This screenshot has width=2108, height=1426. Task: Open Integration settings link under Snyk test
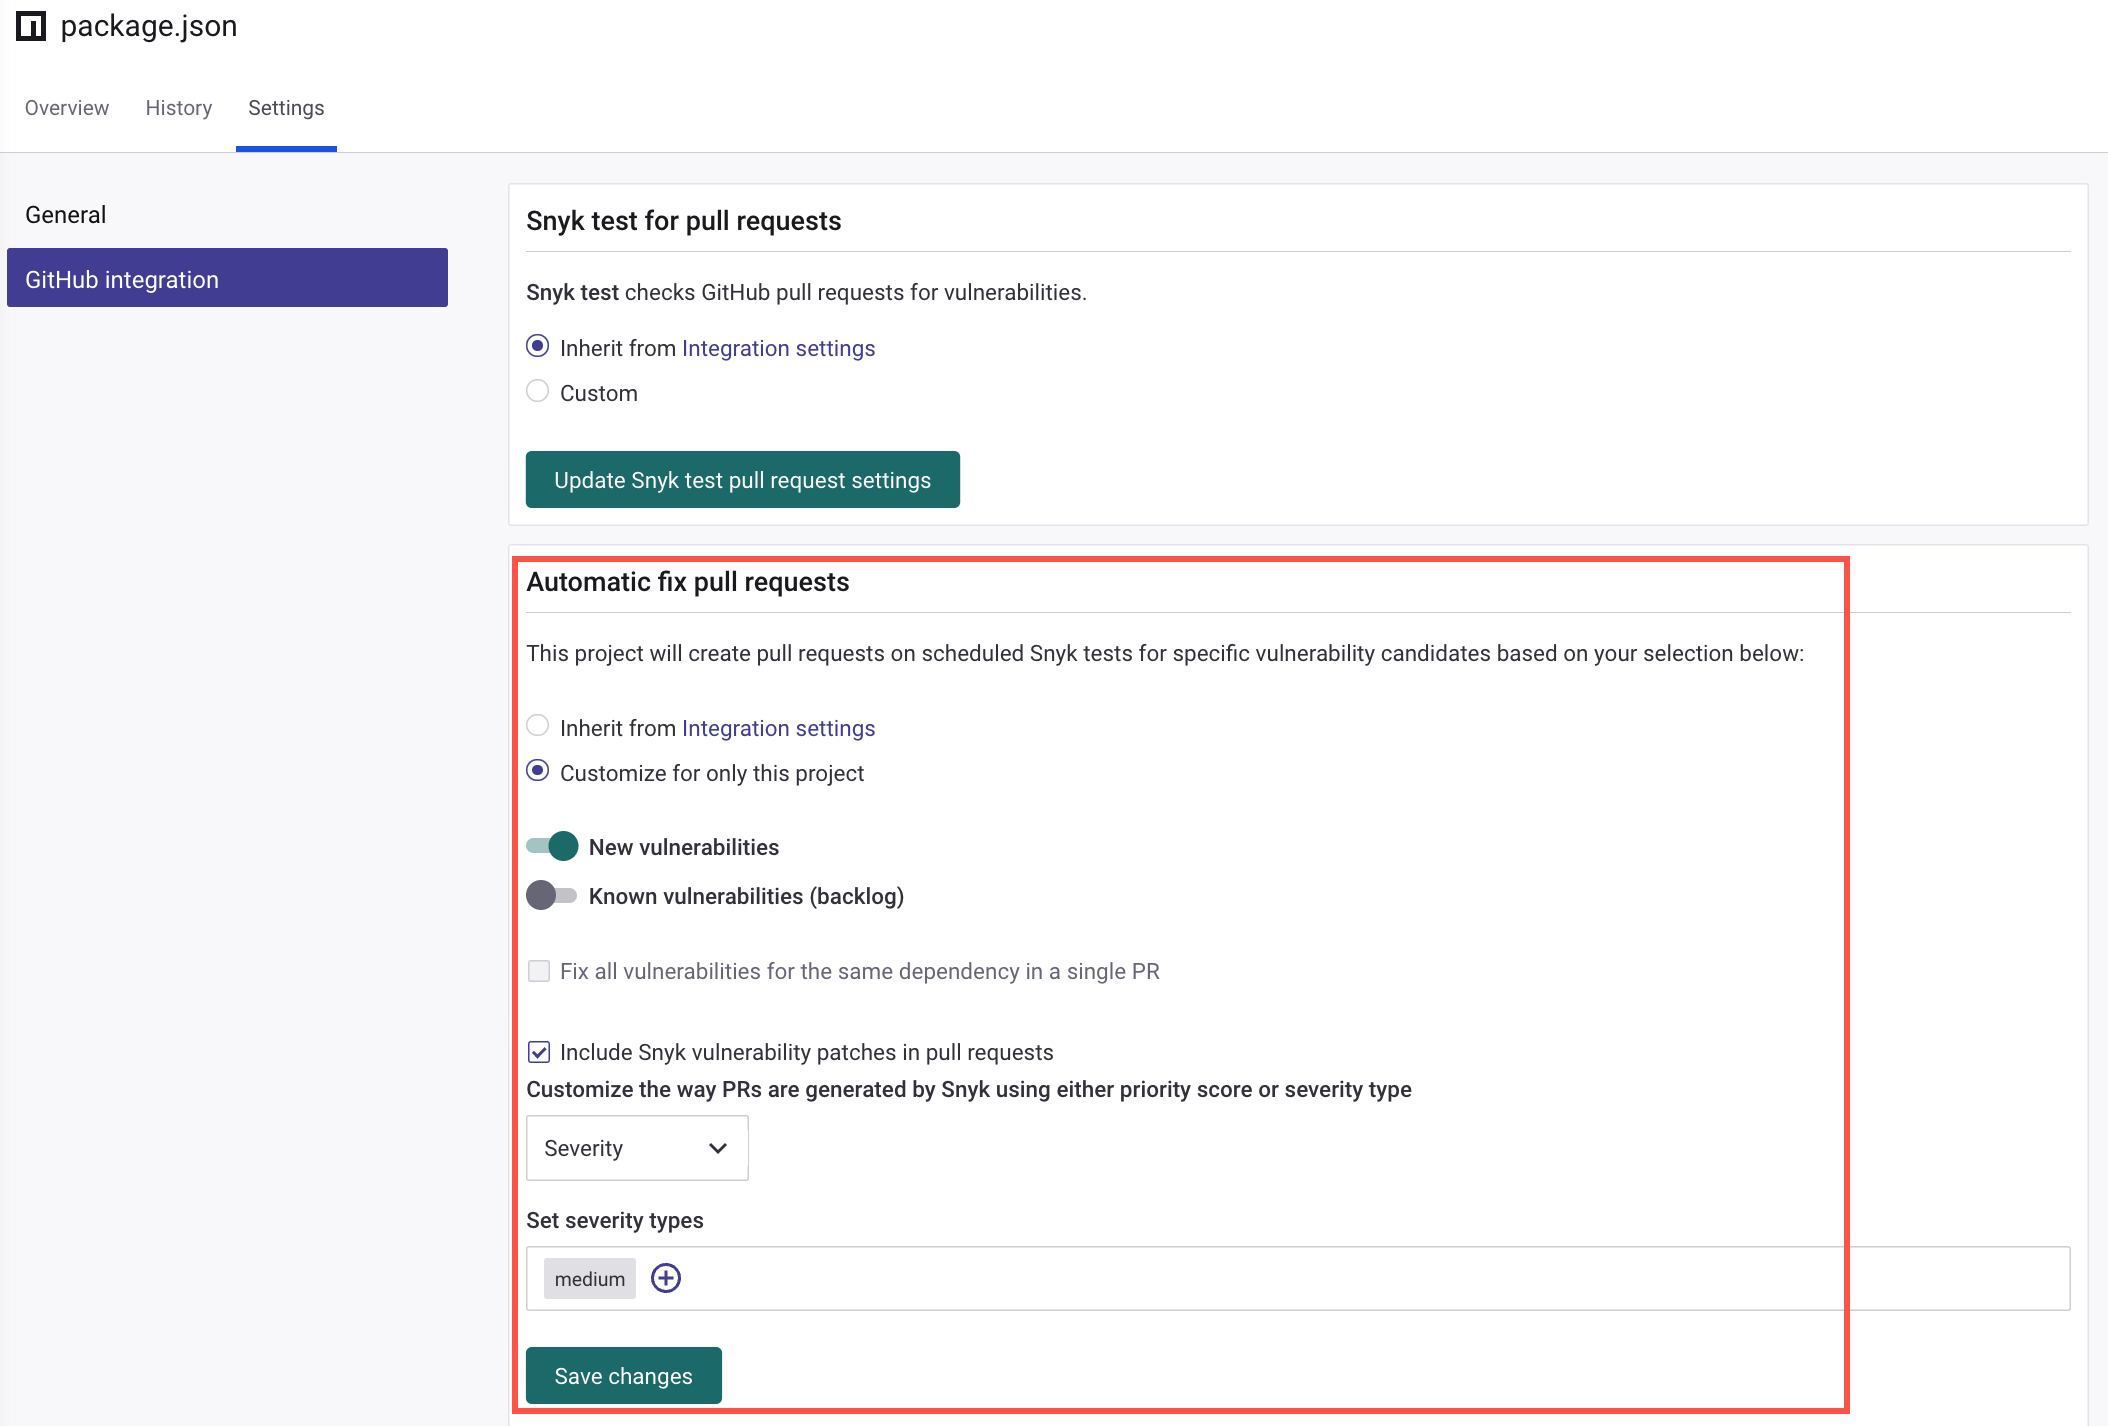click(778, 348)
